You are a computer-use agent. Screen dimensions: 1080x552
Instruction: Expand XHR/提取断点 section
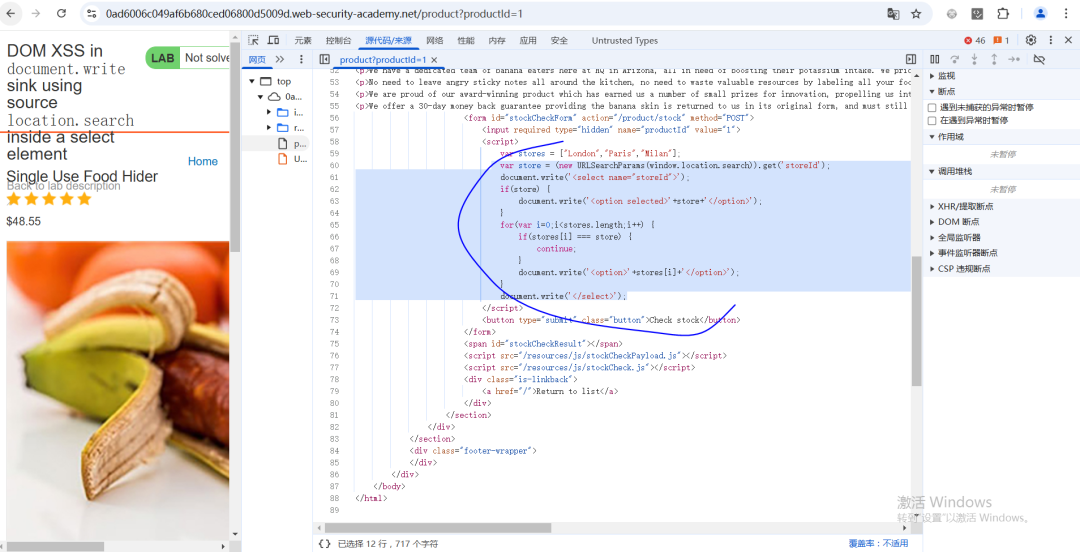(x=961, y=206)
